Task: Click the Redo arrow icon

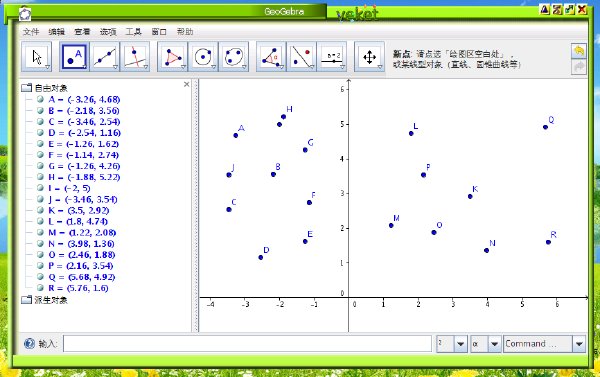Action: pyautogui.click(x=579, y=67)
